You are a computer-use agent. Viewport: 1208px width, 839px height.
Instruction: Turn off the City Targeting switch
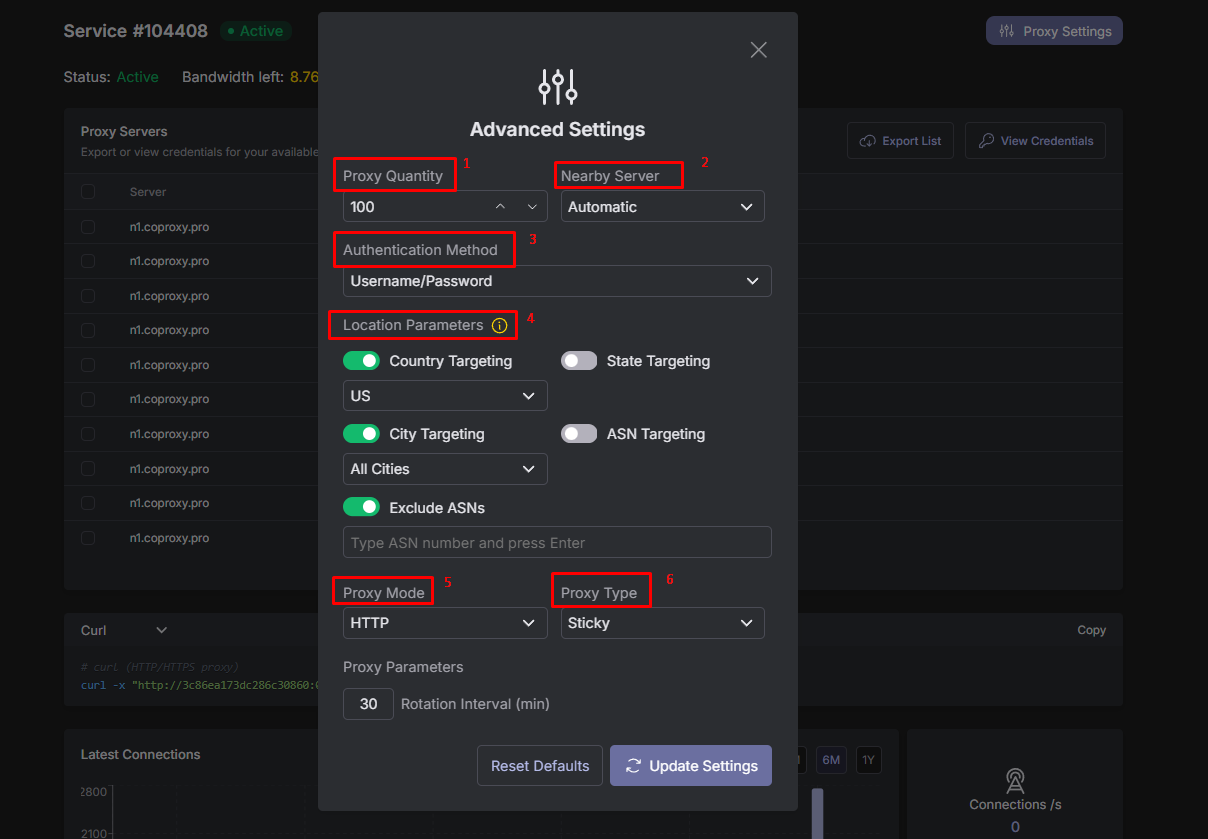click(x=361, y=433)
